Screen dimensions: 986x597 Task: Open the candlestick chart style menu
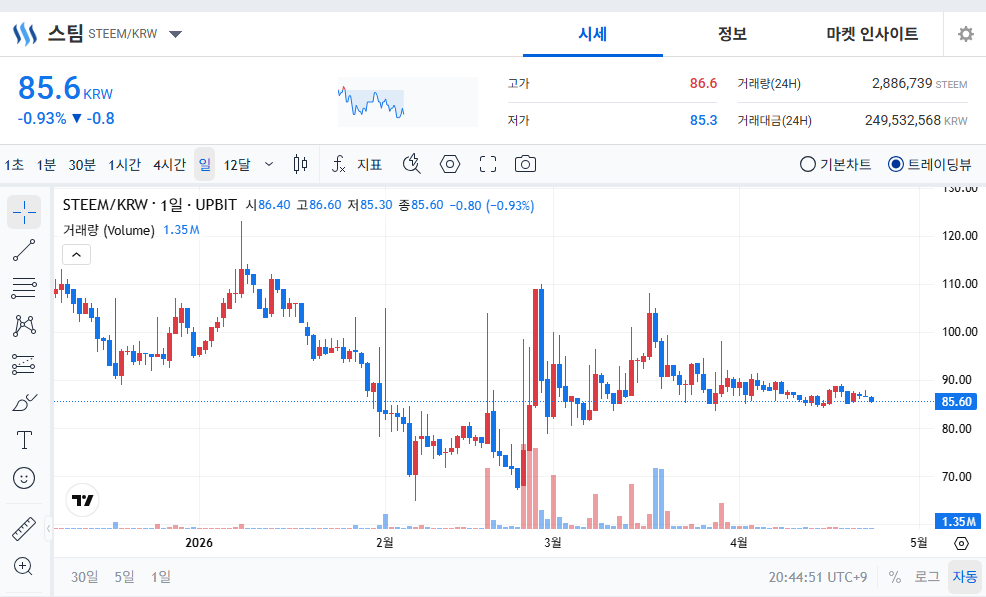301,165
